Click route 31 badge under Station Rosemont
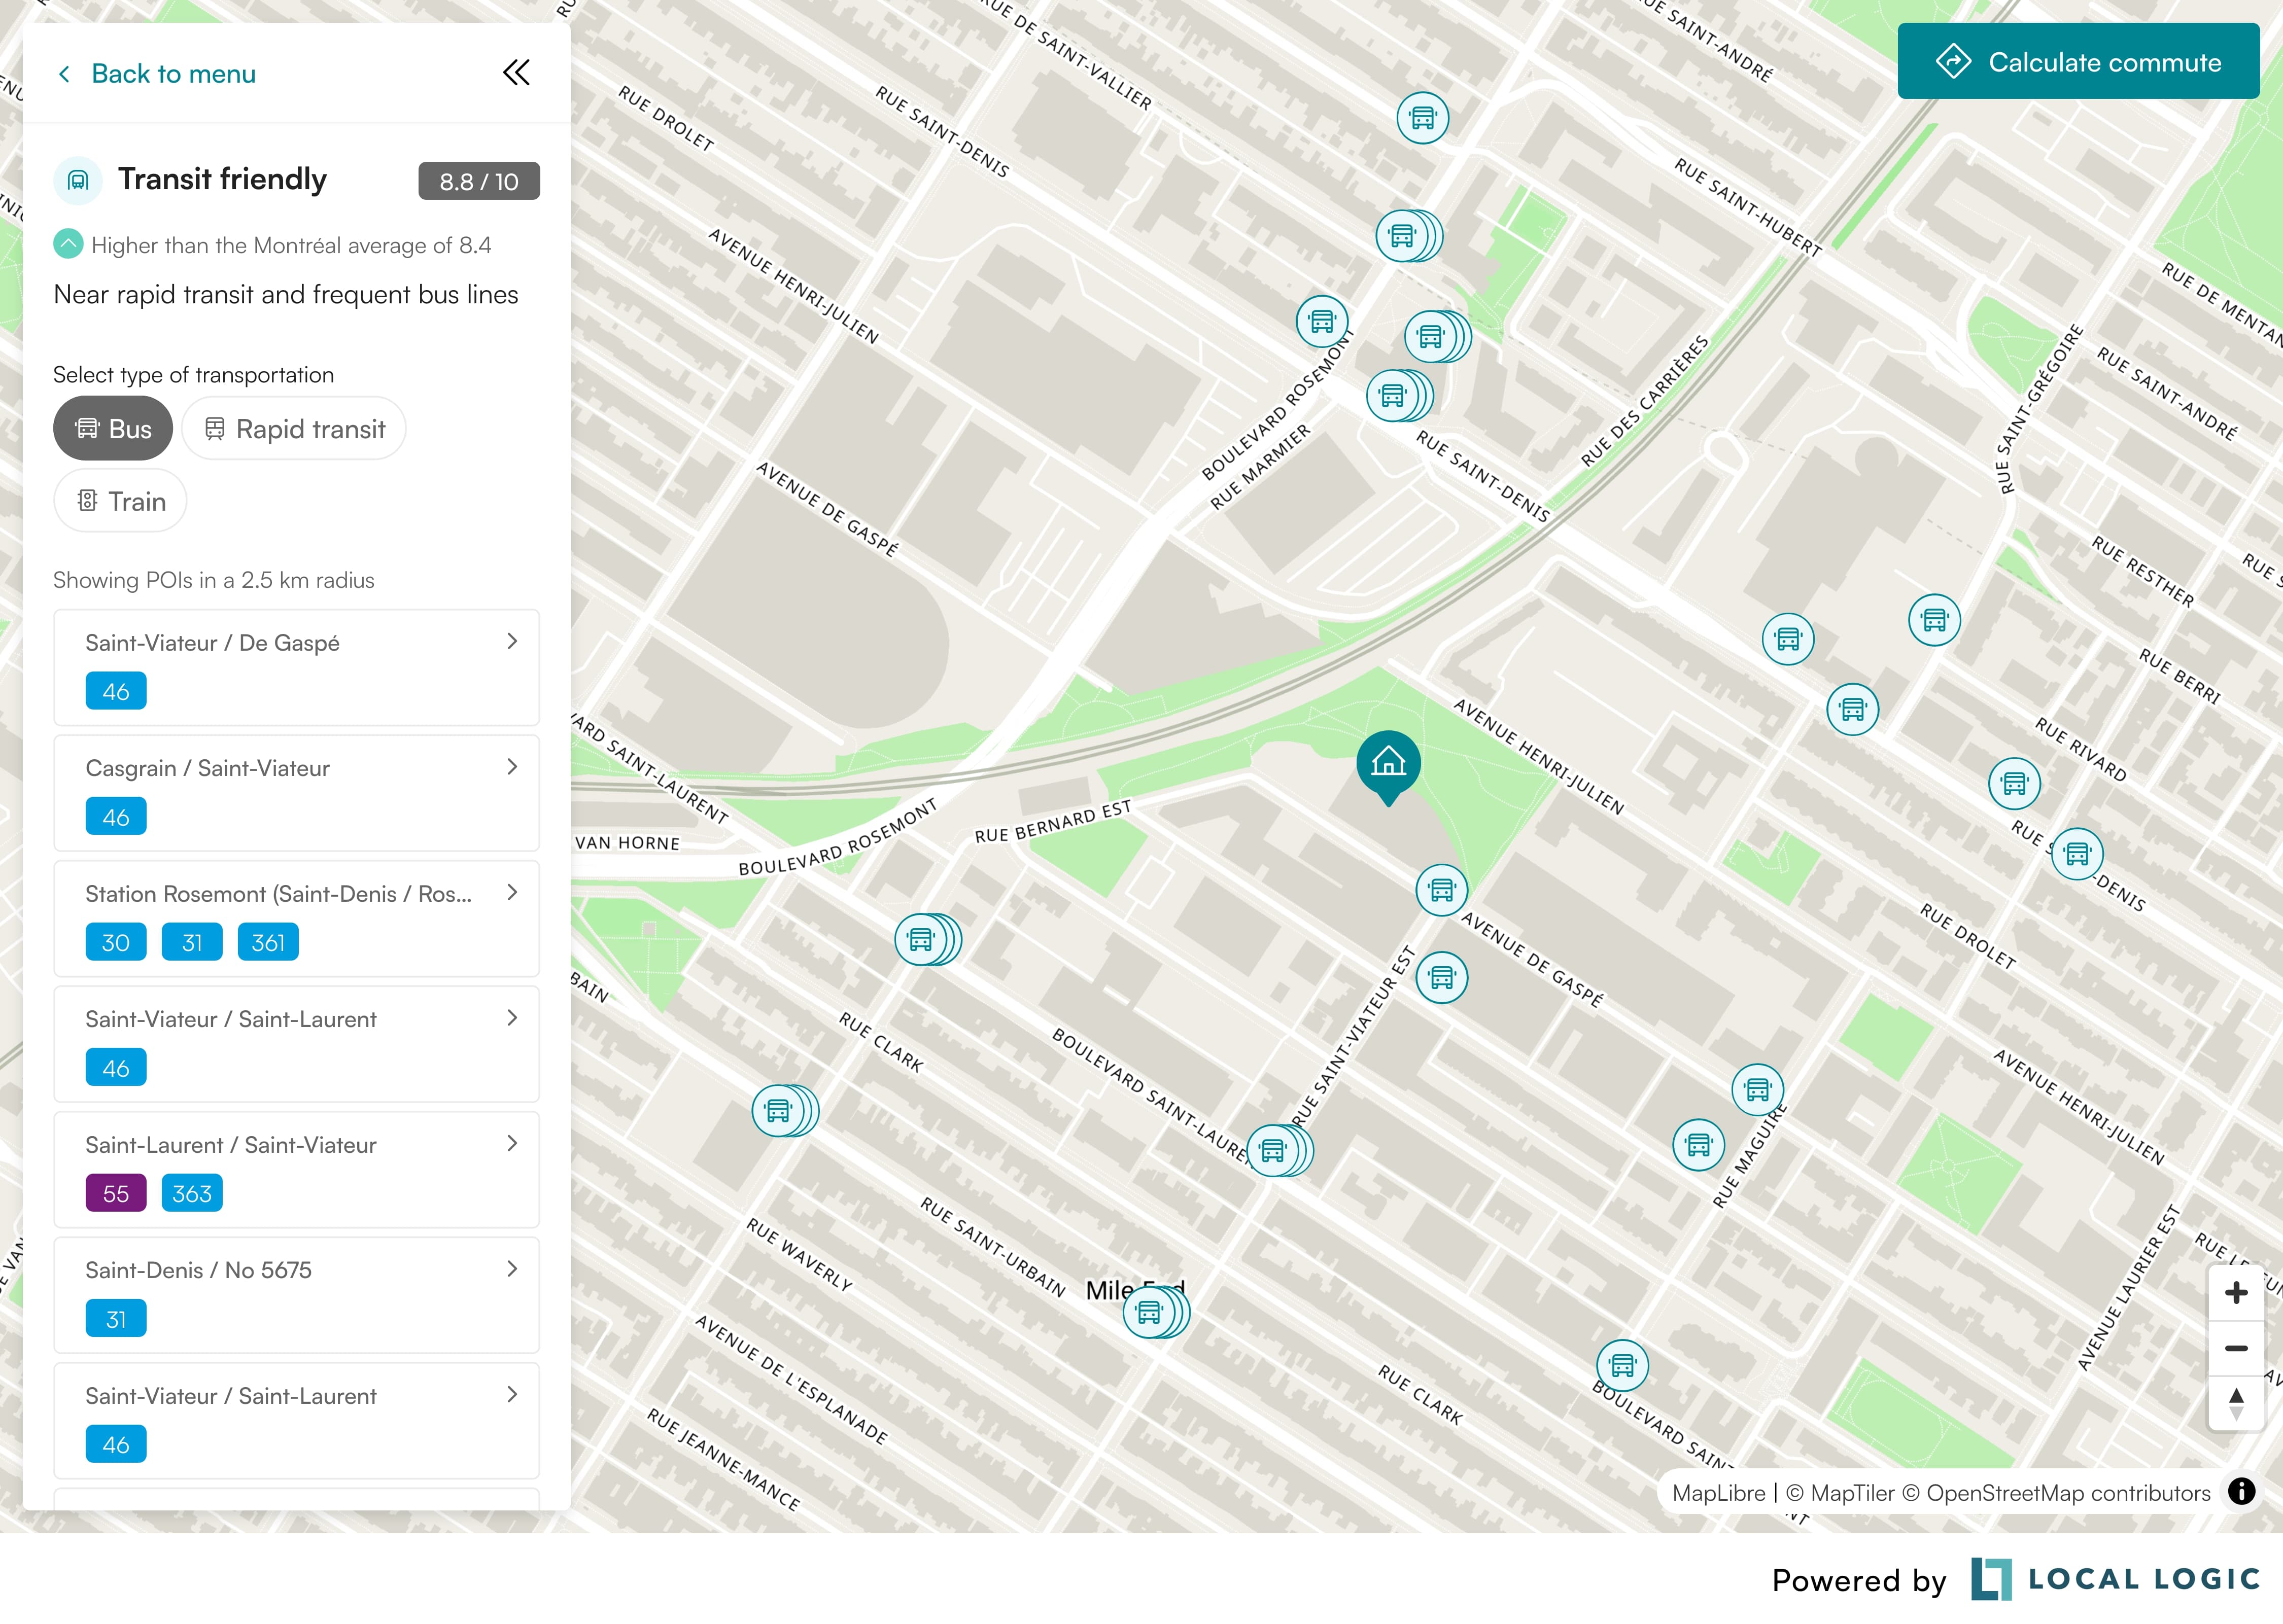Viewport: 2283px width, 1624px height. point(192,942)
